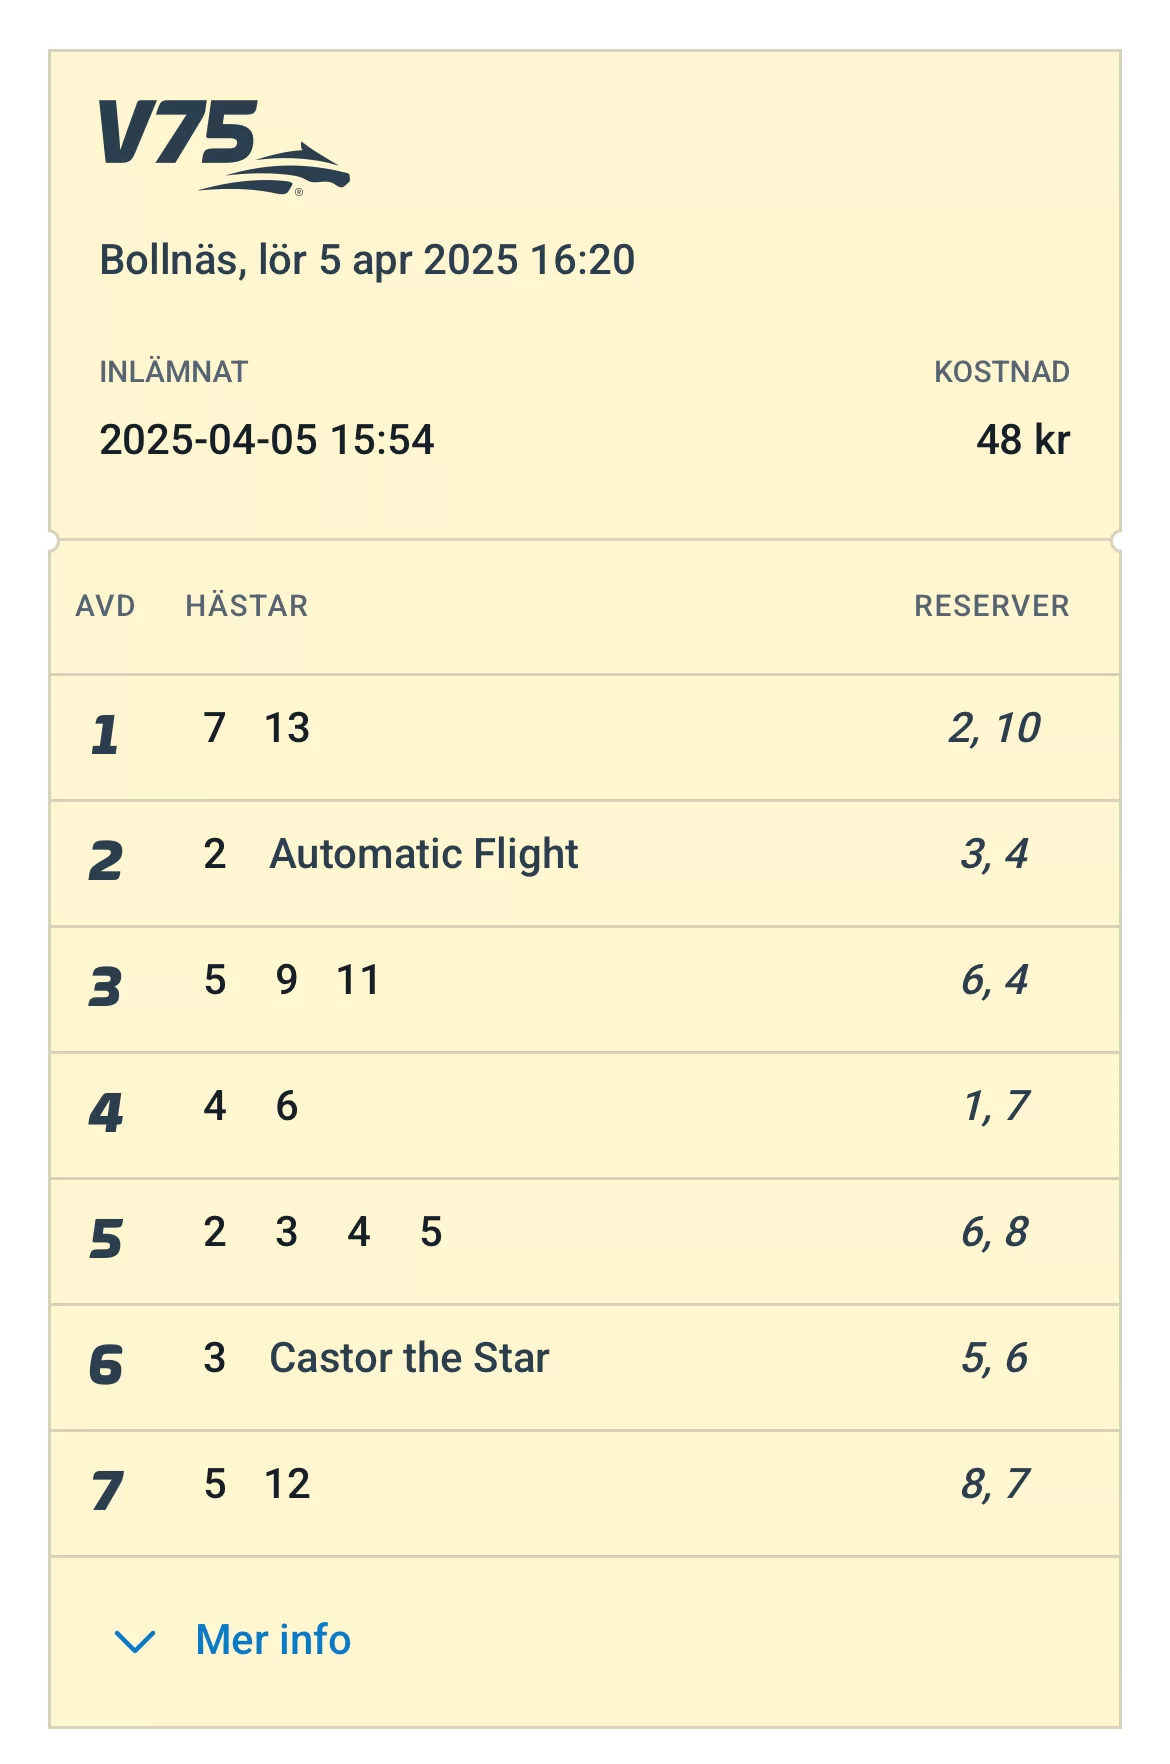Click the leg 5 number icon
The image size is (1170, 1764).
[105, 1239]
